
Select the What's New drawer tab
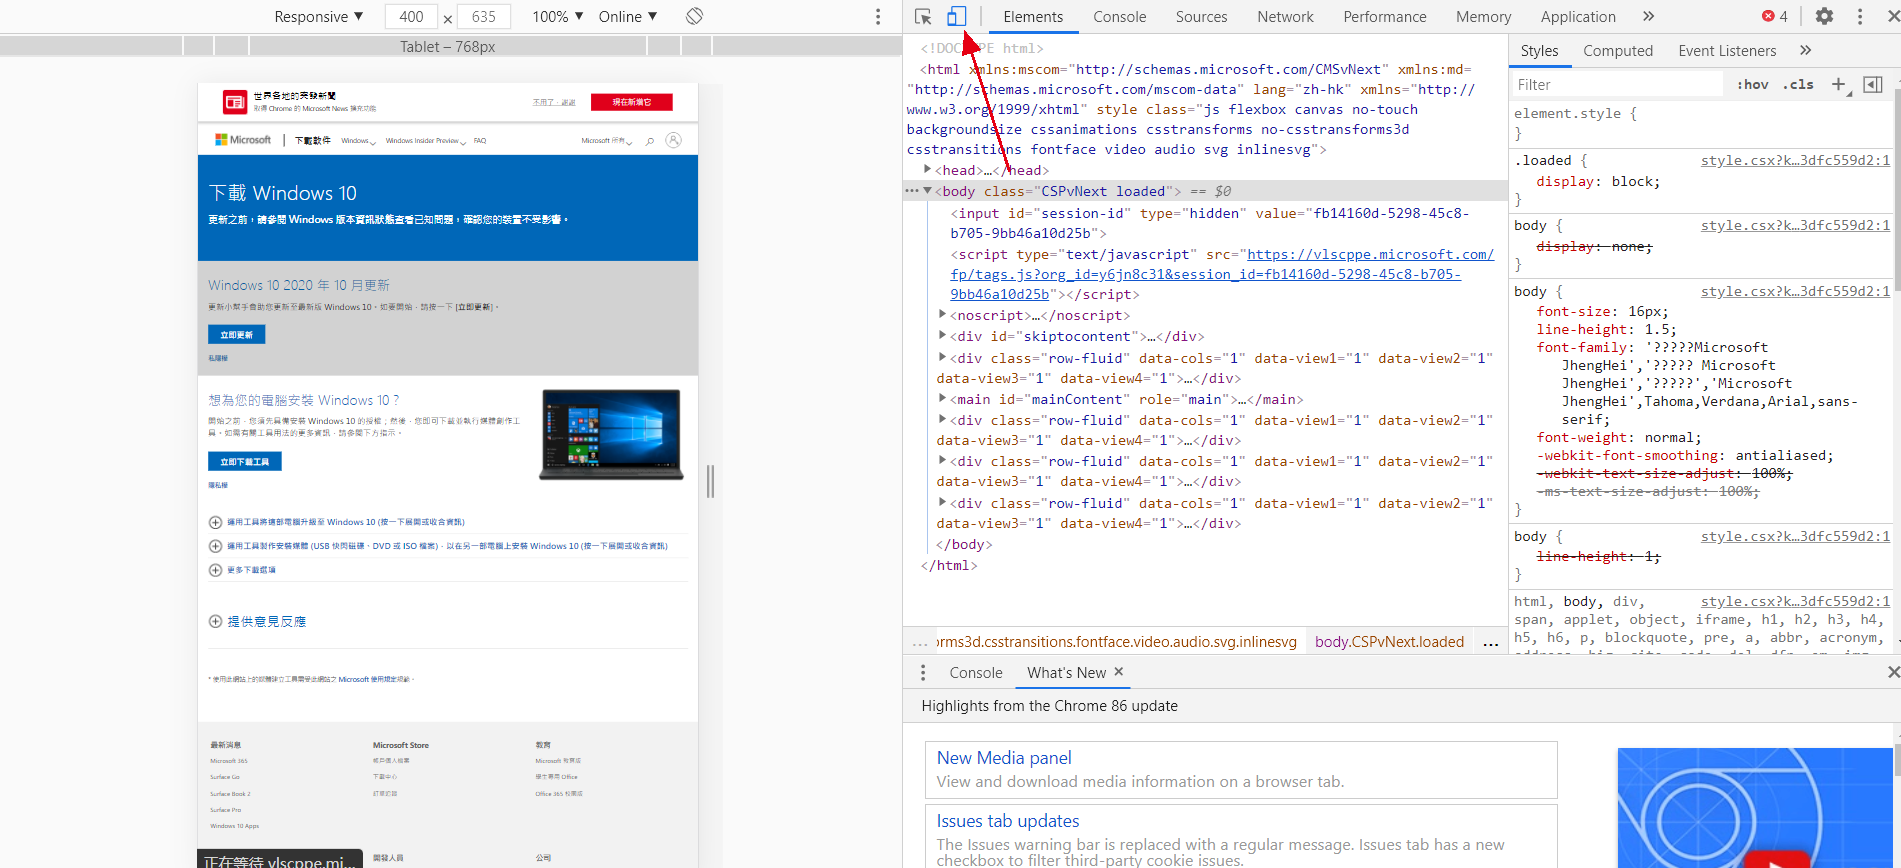[1066, 673]
